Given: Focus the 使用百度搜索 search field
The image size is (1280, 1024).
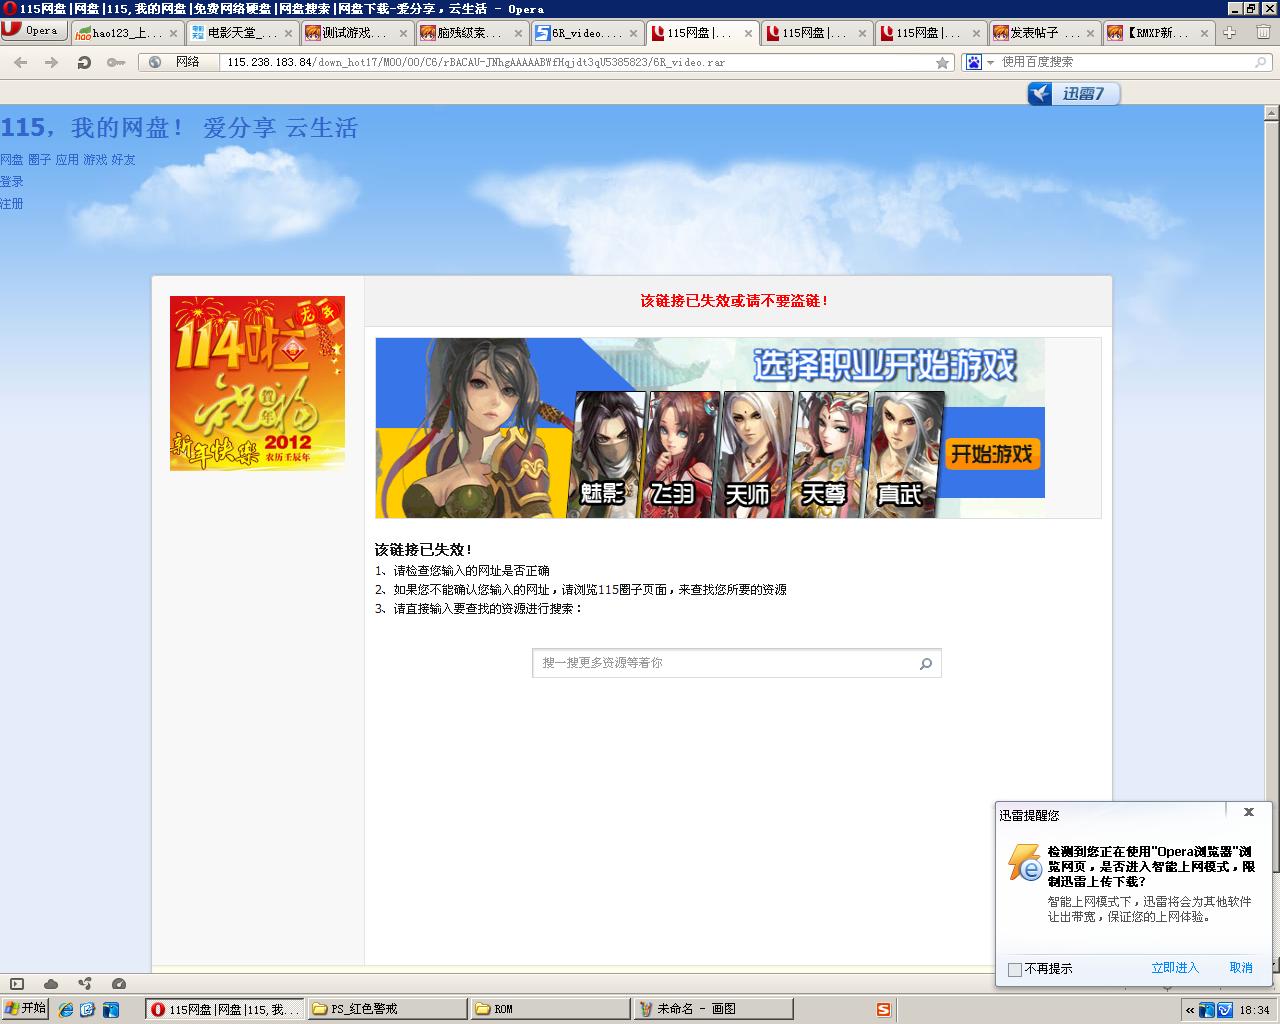Looking at the screenshot, I should coord(1125,62).
